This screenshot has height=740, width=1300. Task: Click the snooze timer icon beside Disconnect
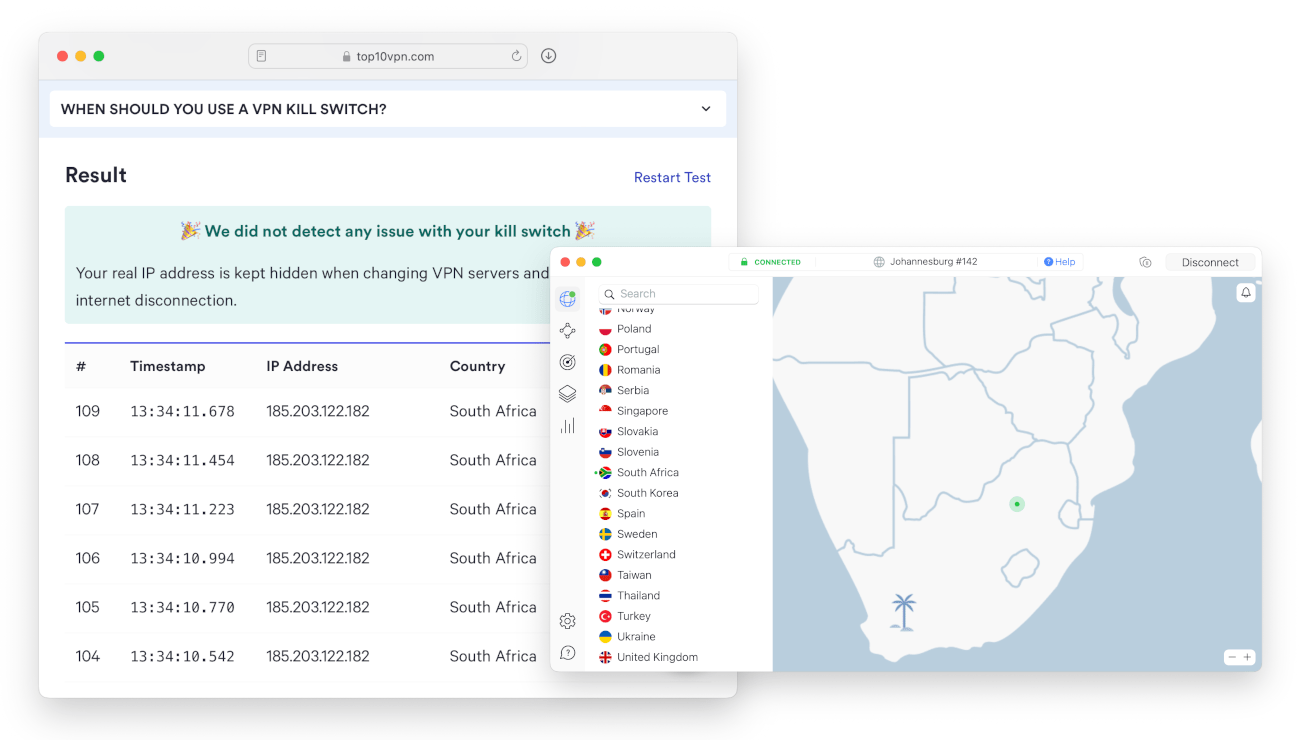1145,261
